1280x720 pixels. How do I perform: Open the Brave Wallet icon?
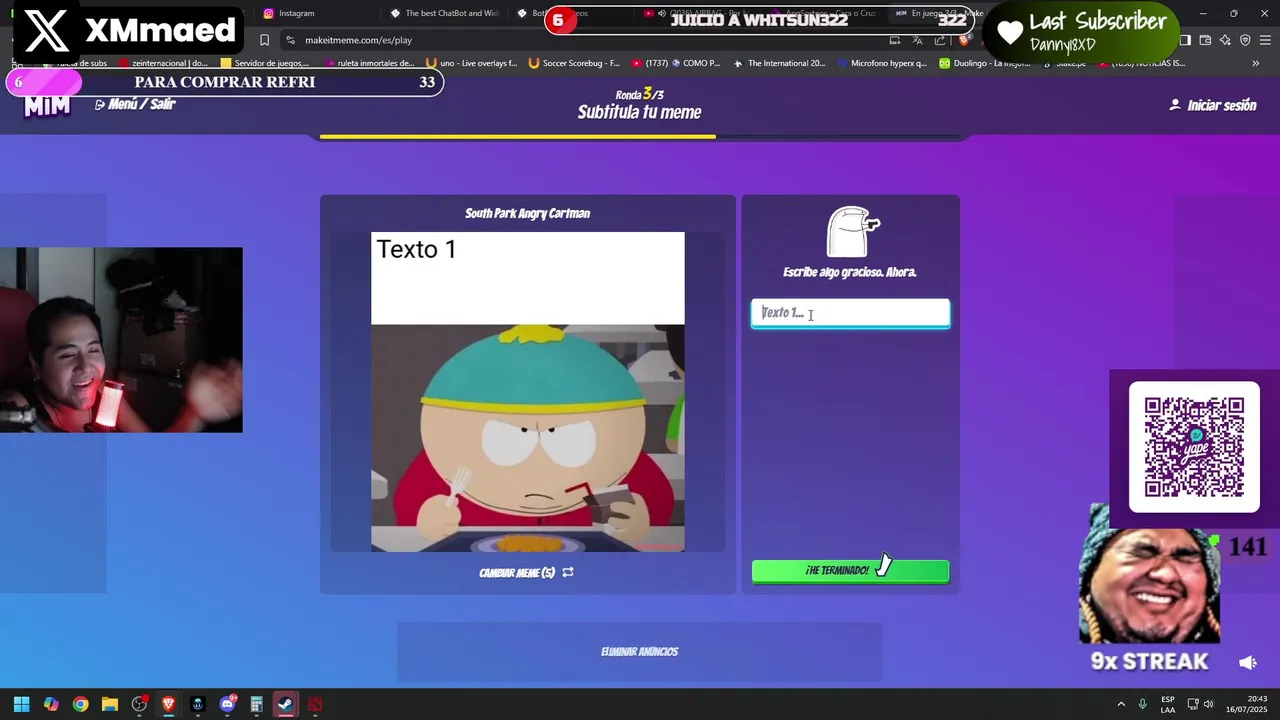pos(1205,40)
